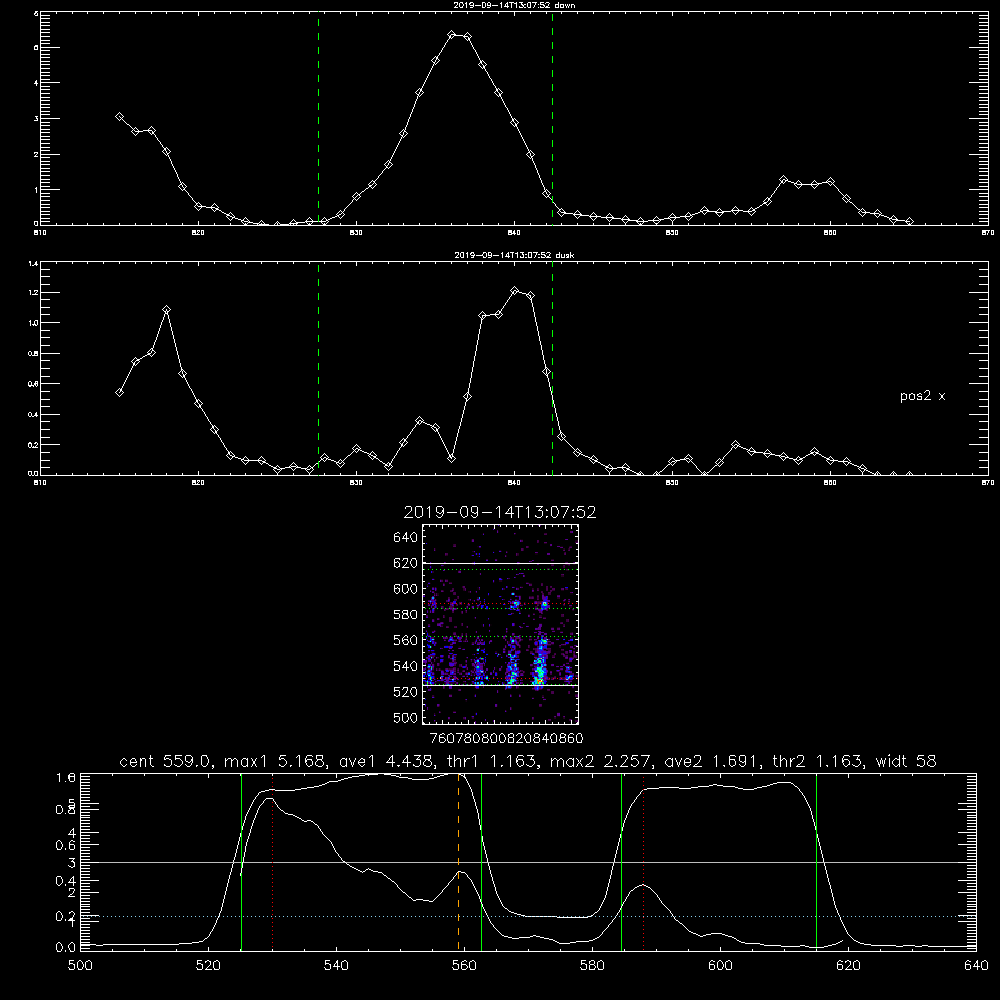Click the "widt 58" value

click(x=906, y=761)
